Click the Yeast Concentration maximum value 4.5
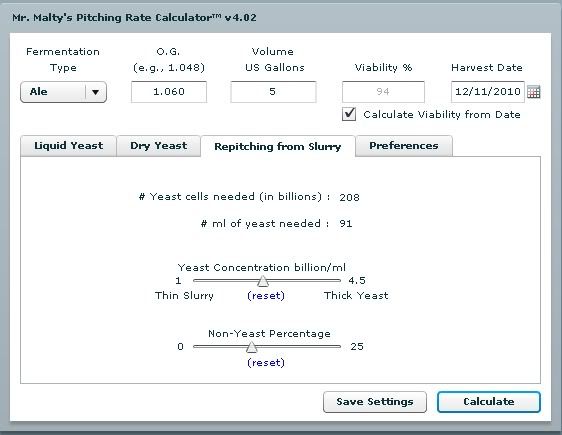The image size is (562, 435). [x=357, y=281]
